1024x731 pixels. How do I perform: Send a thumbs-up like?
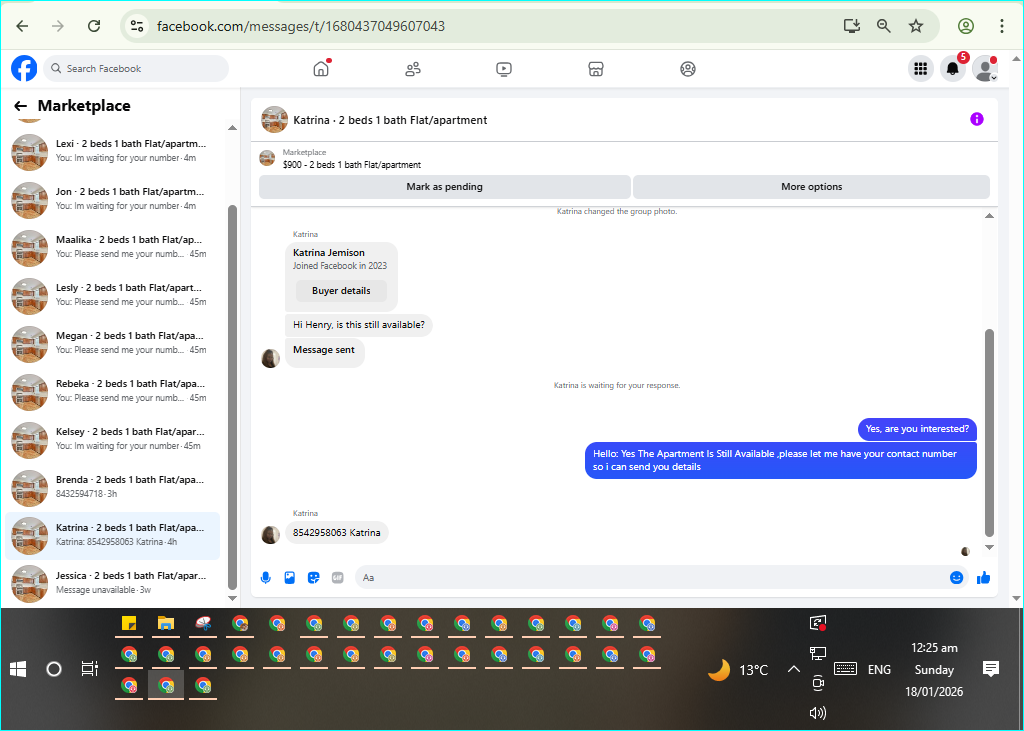tap(984, 577)
